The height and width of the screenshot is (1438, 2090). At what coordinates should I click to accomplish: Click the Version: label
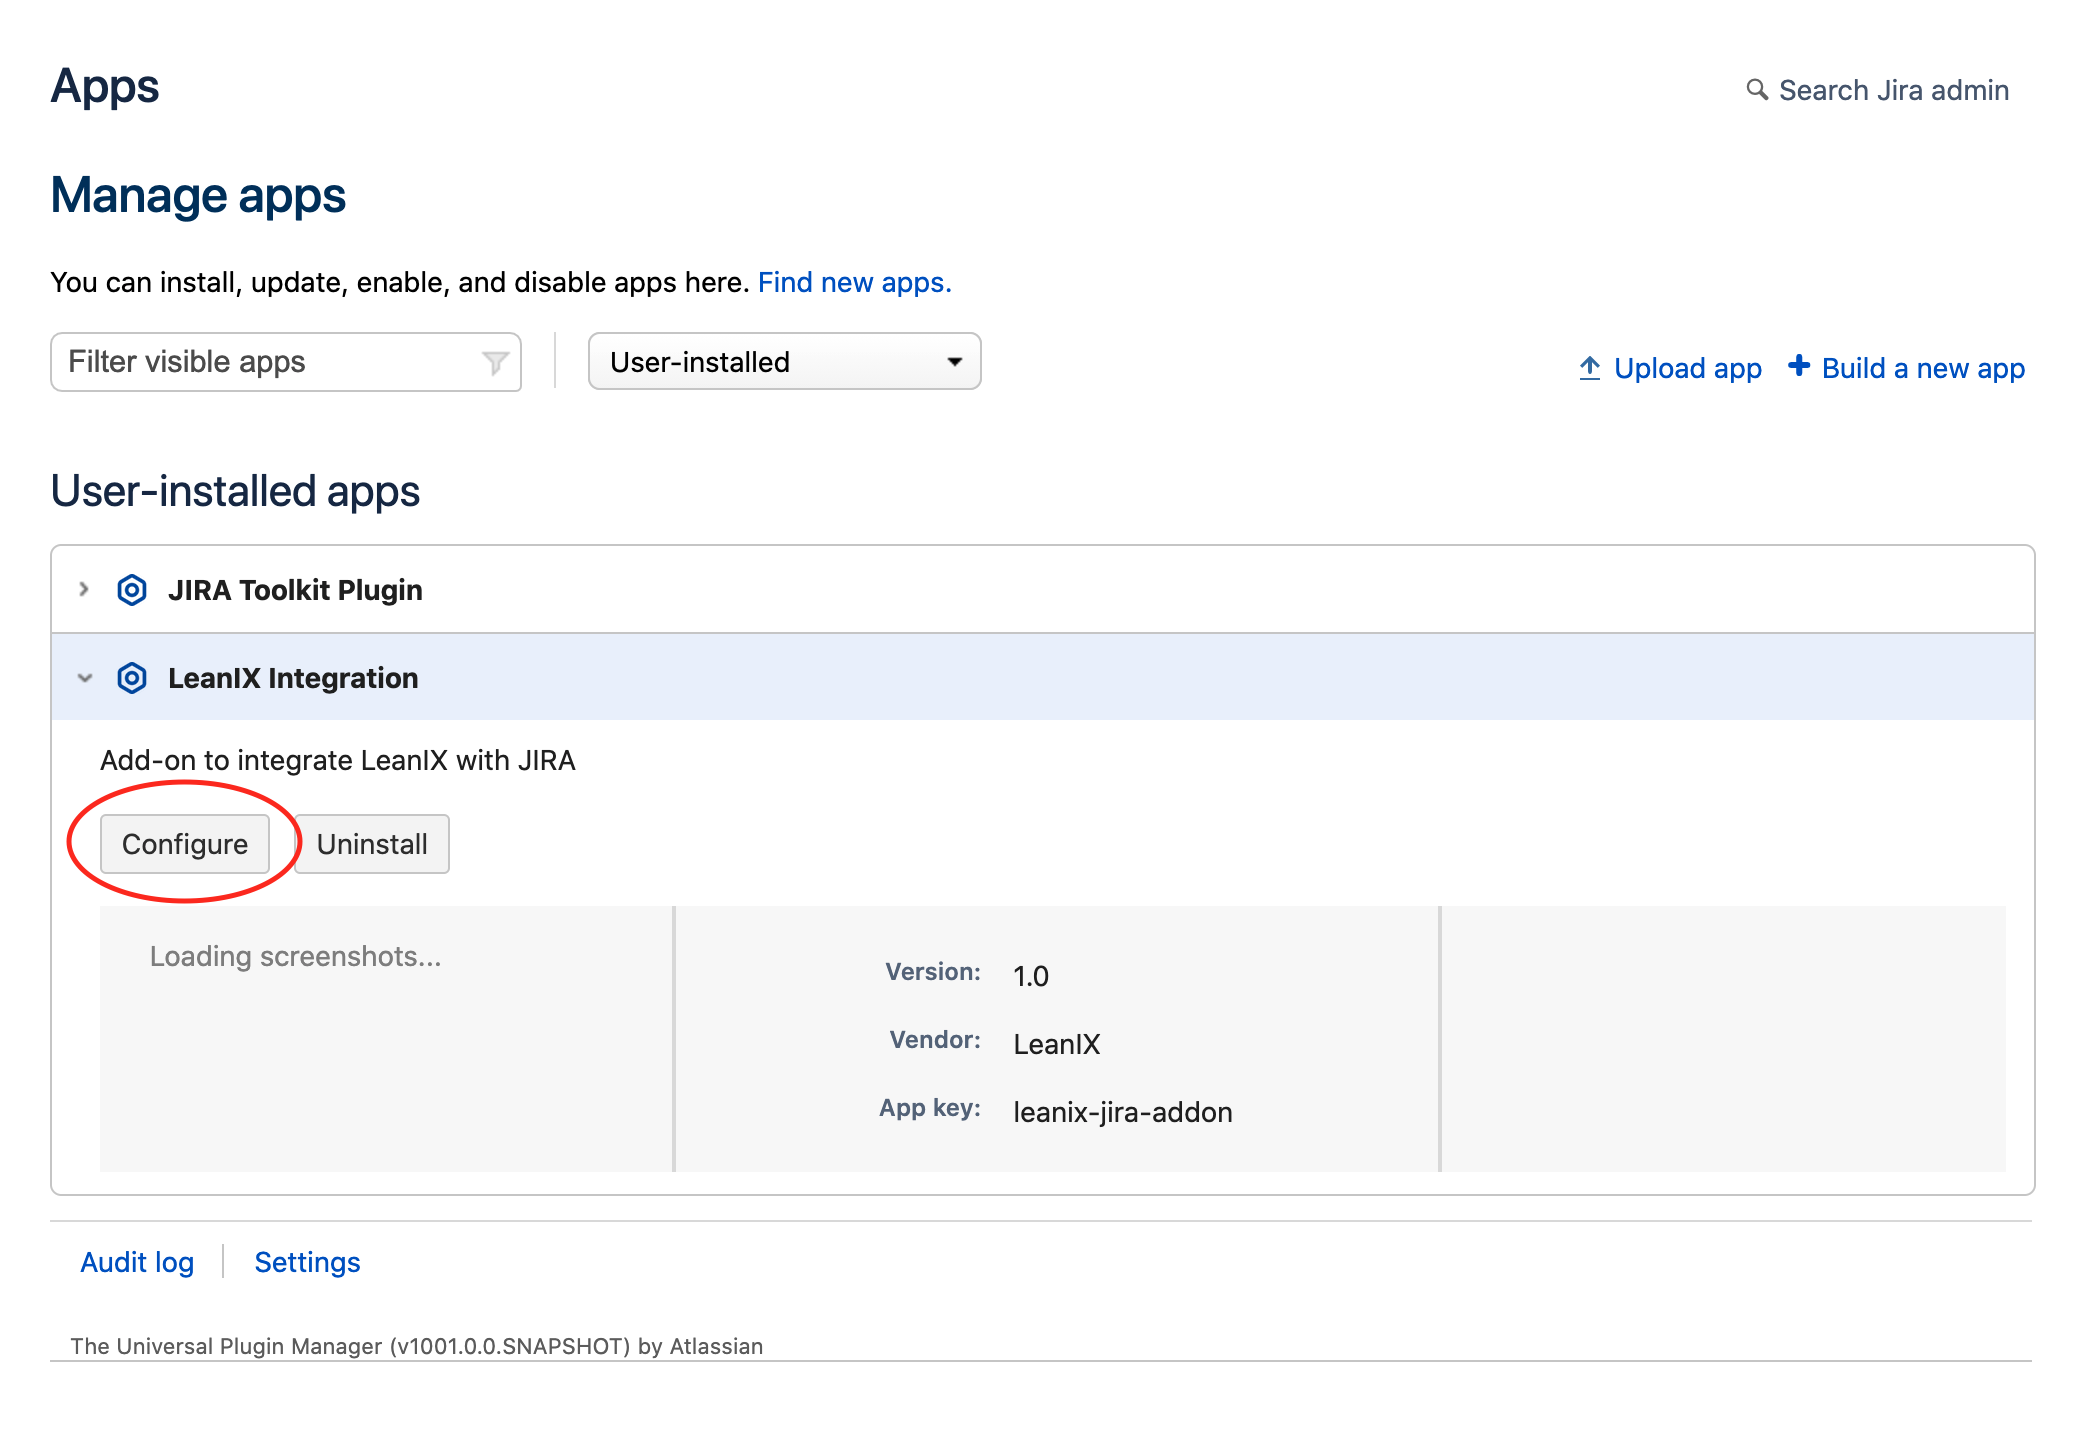pyautogui.click(x=932, y=972)
